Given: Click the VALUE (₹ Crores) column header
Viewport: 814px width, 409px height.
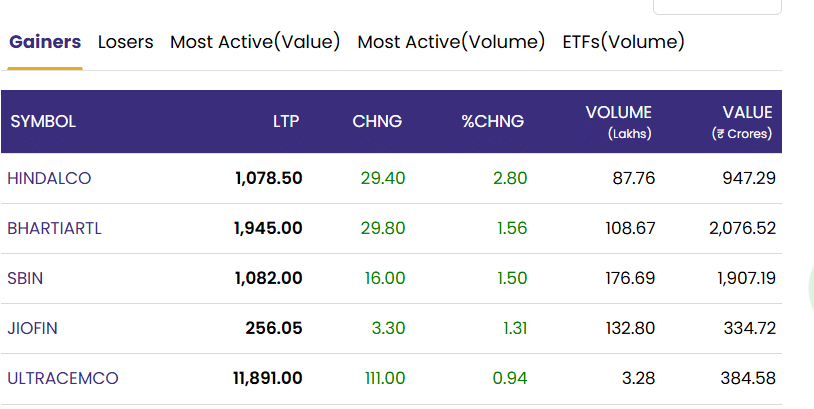Looking at the screenshot, I should tap(742, 122).
